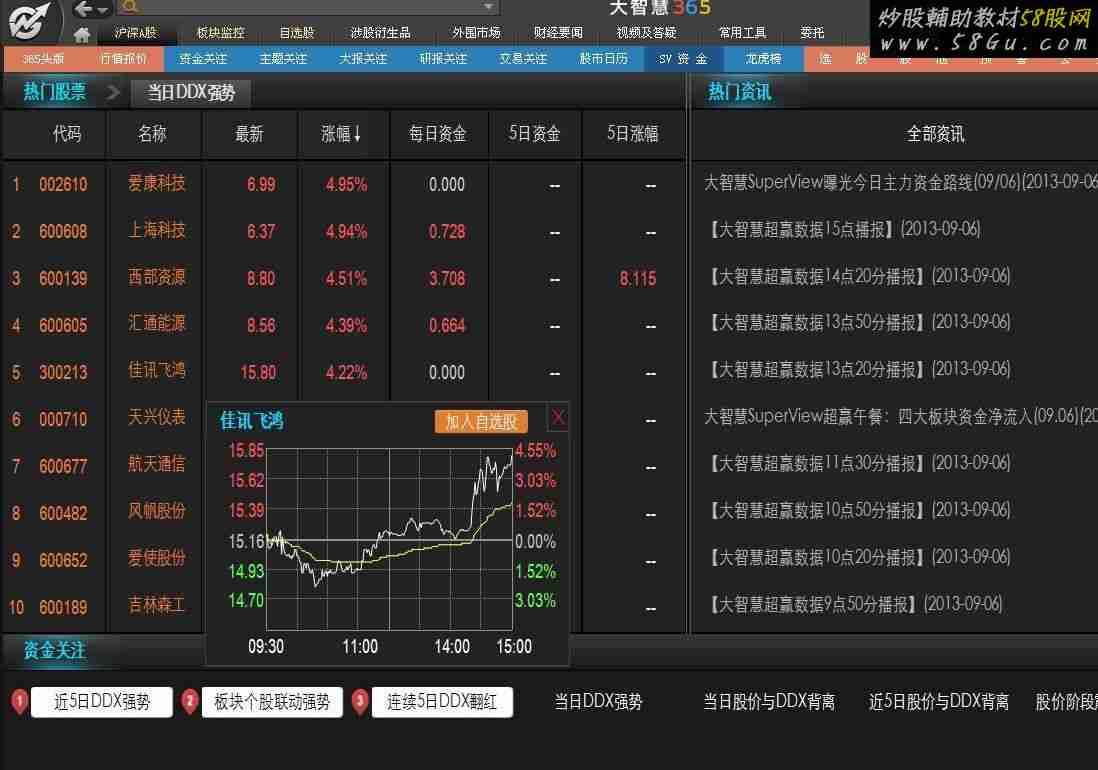Expand the search box dropdown arrow
Image resolution: width=1098 pixels, height=770 pixels.
(489, 7)
